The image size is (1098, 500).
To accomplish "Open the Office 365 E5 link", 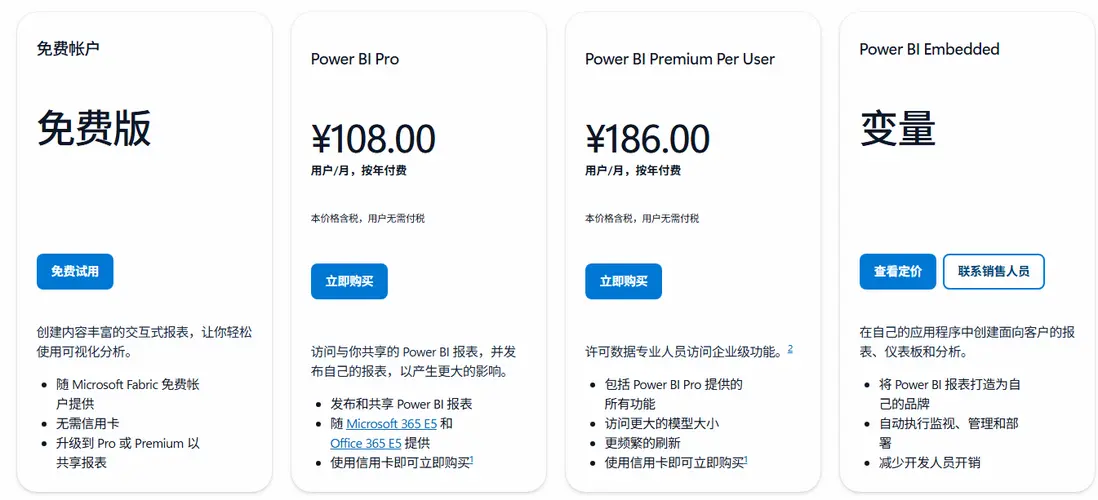I will point(366,442).
